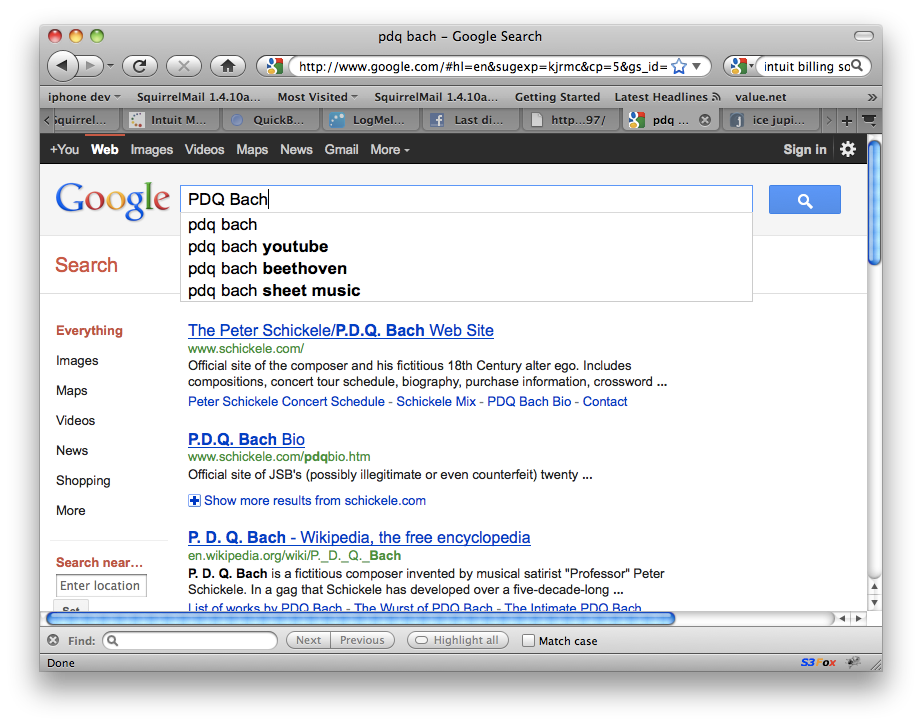Show more bookmarks with the chevron
Image resolution: width=922 pixels, height=726 pixels.
pyautogui.click(x=872, y=97)
